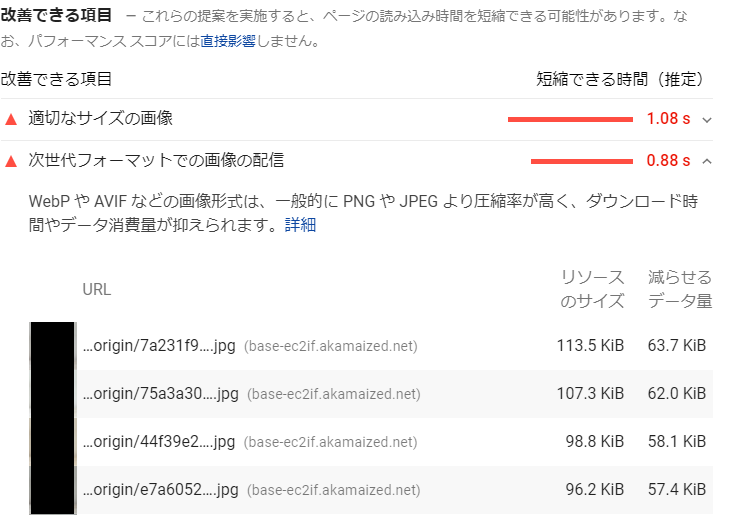Open the …origin/e7a6052….jpg URL

point(161,490)
